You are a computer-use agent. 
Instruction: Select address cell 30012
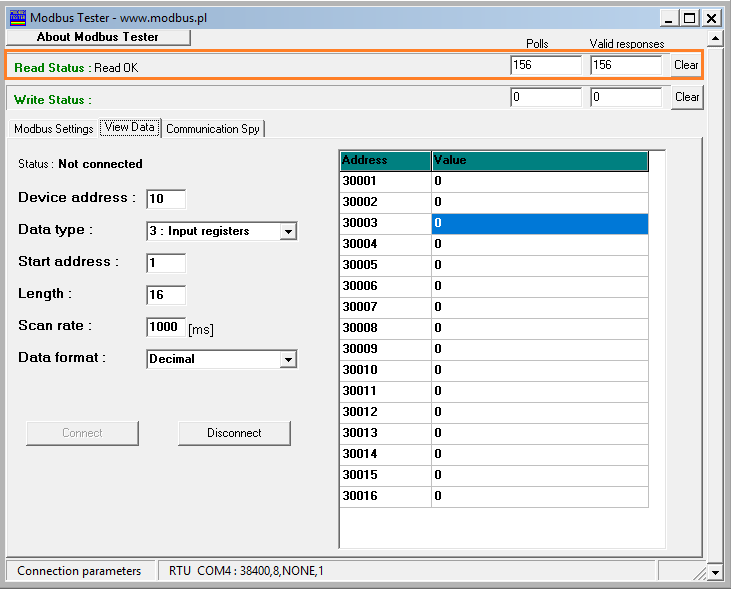click(386, 413)
